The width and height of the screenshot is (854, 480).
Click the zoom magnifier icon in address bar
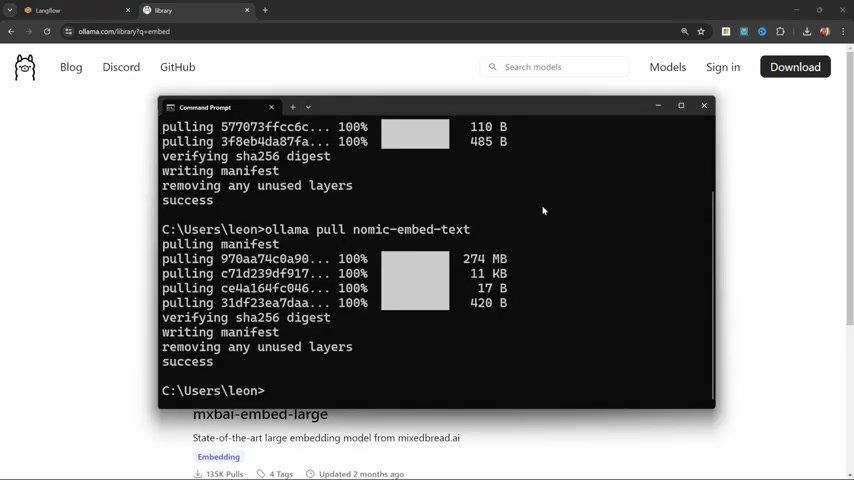[x=685, y=31]
